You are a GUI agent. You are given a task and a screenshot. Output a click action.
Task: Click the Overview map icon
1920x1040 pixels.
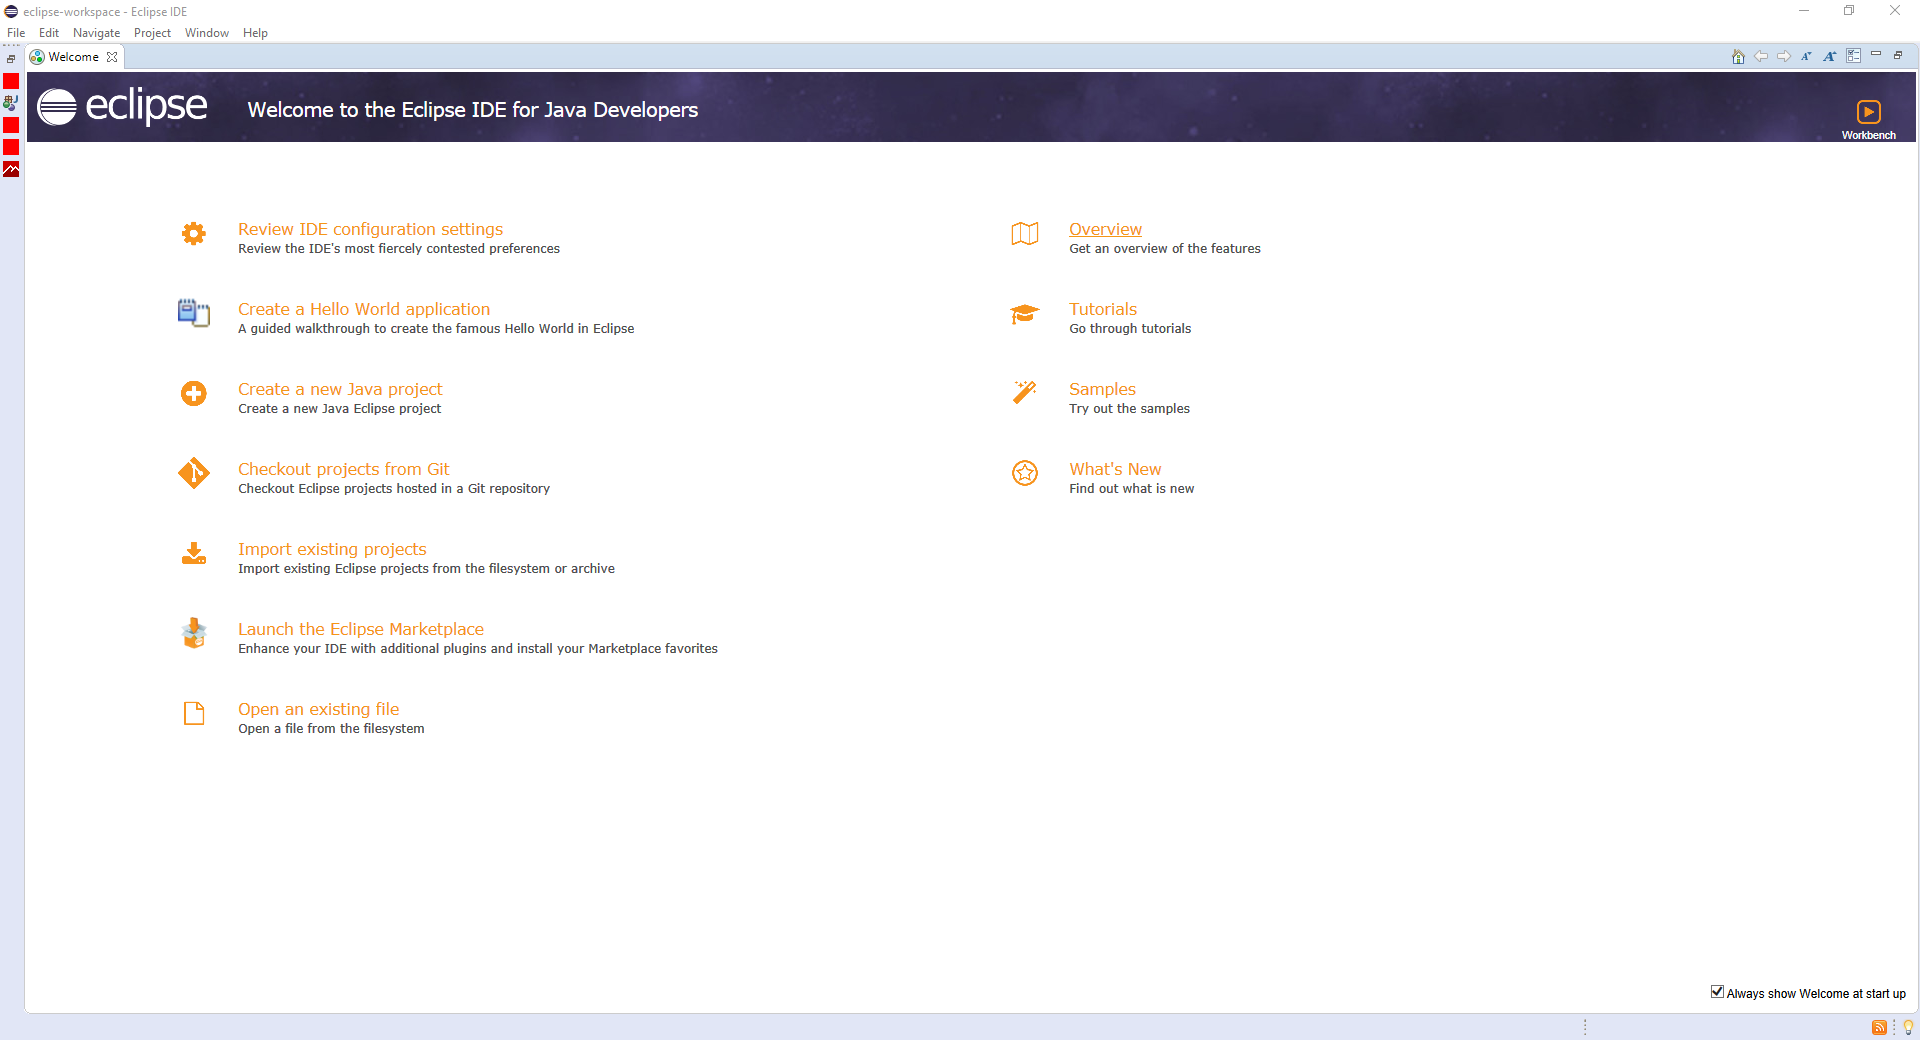tap(1025, 233)
